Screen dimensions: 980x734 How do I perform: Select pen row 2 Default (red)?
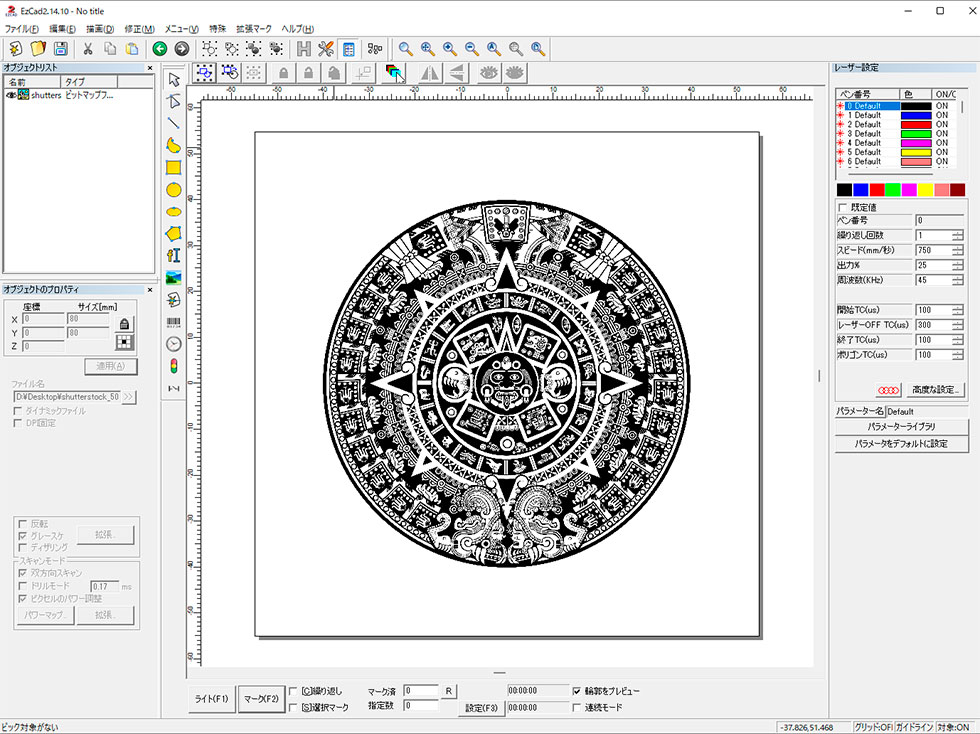point(894,124)
